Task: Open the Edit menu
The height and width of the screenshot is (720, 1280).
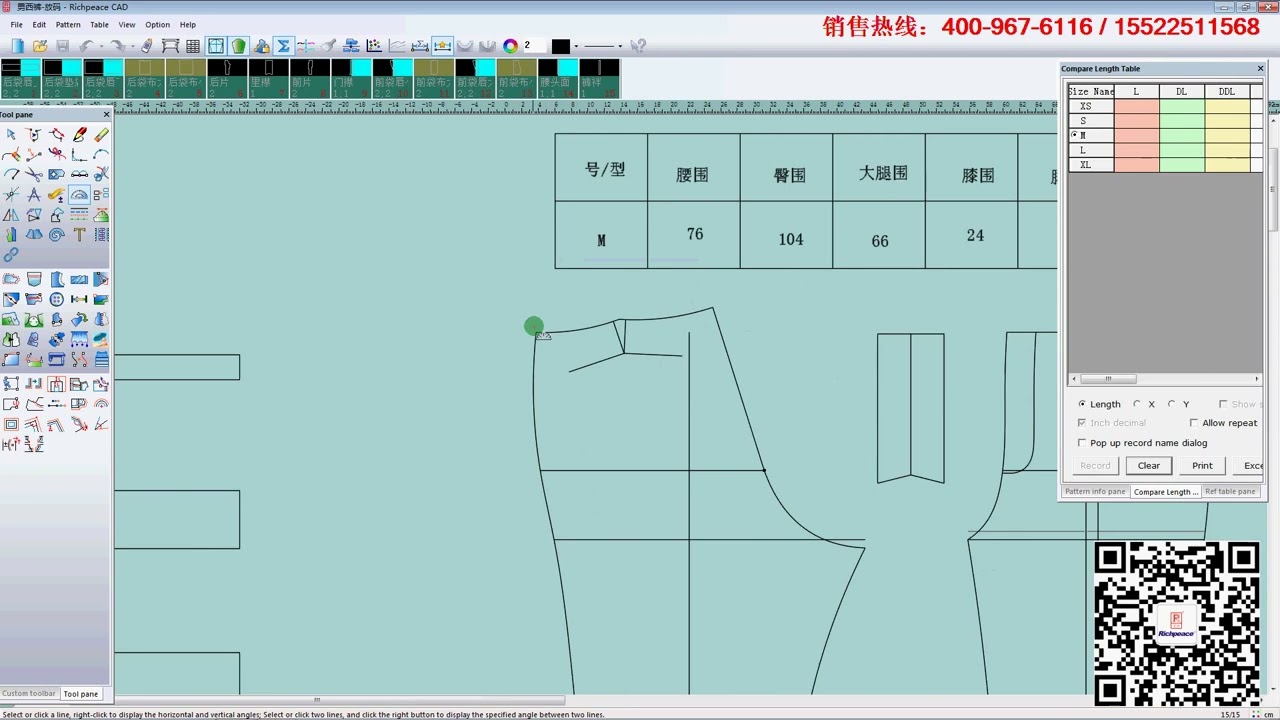Action: [39, 24]
